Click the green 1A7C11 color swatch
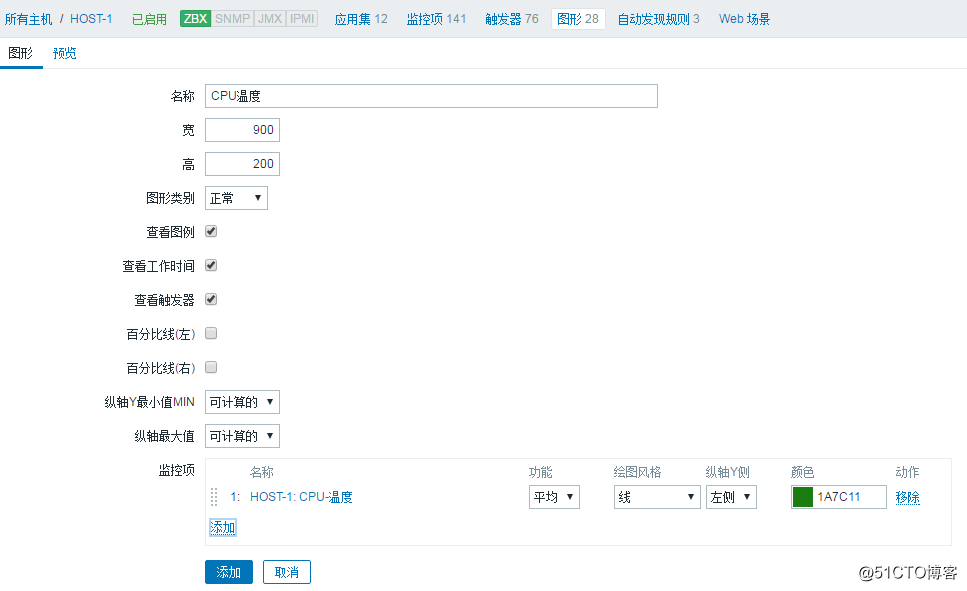 coord(802,497)
